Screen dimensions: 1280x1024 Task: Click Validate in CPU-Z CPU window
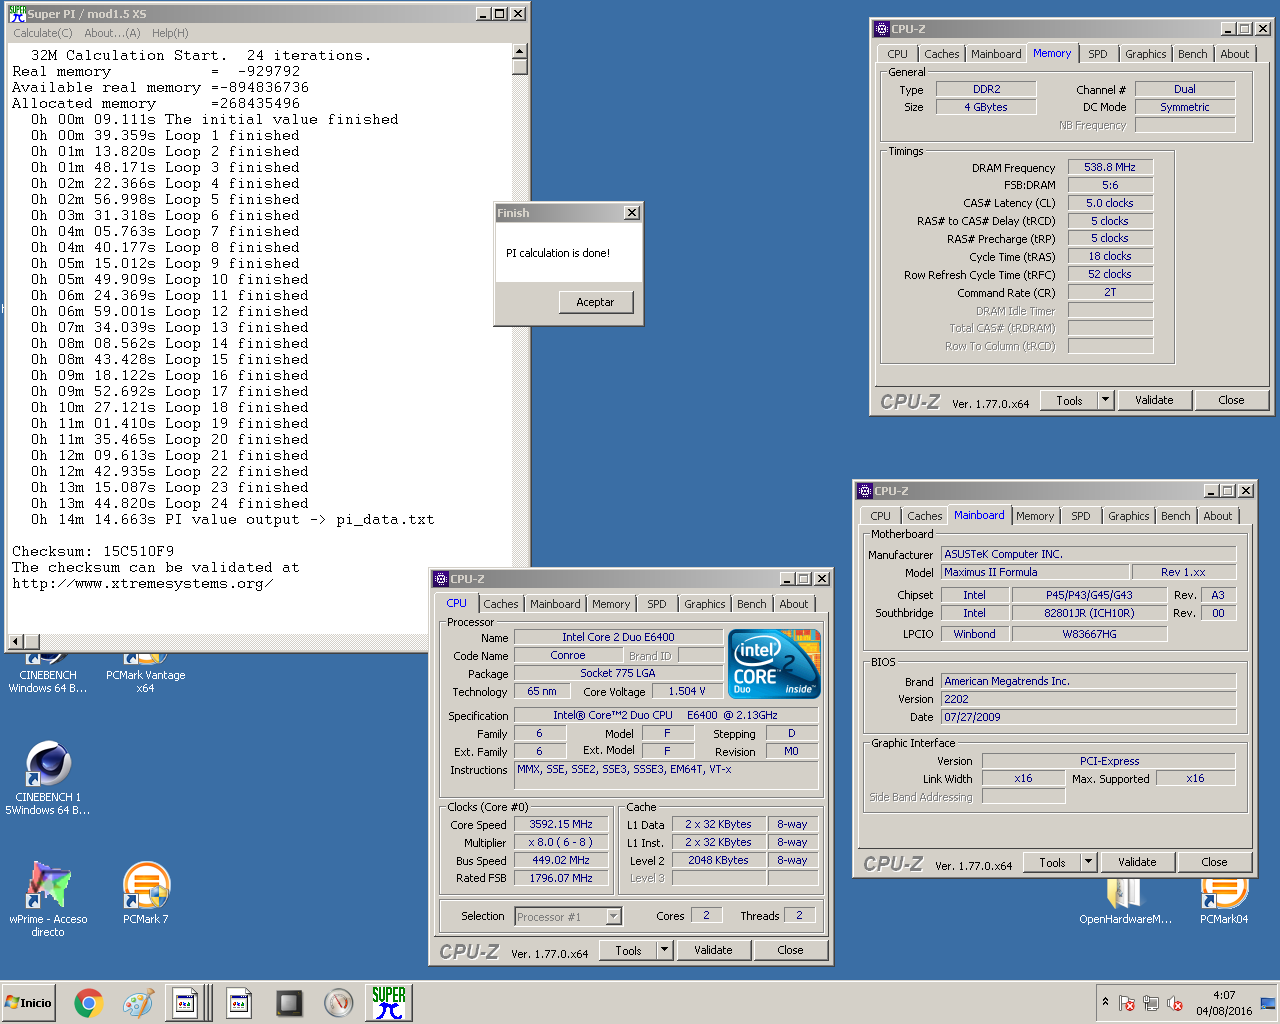click(713, 950)
